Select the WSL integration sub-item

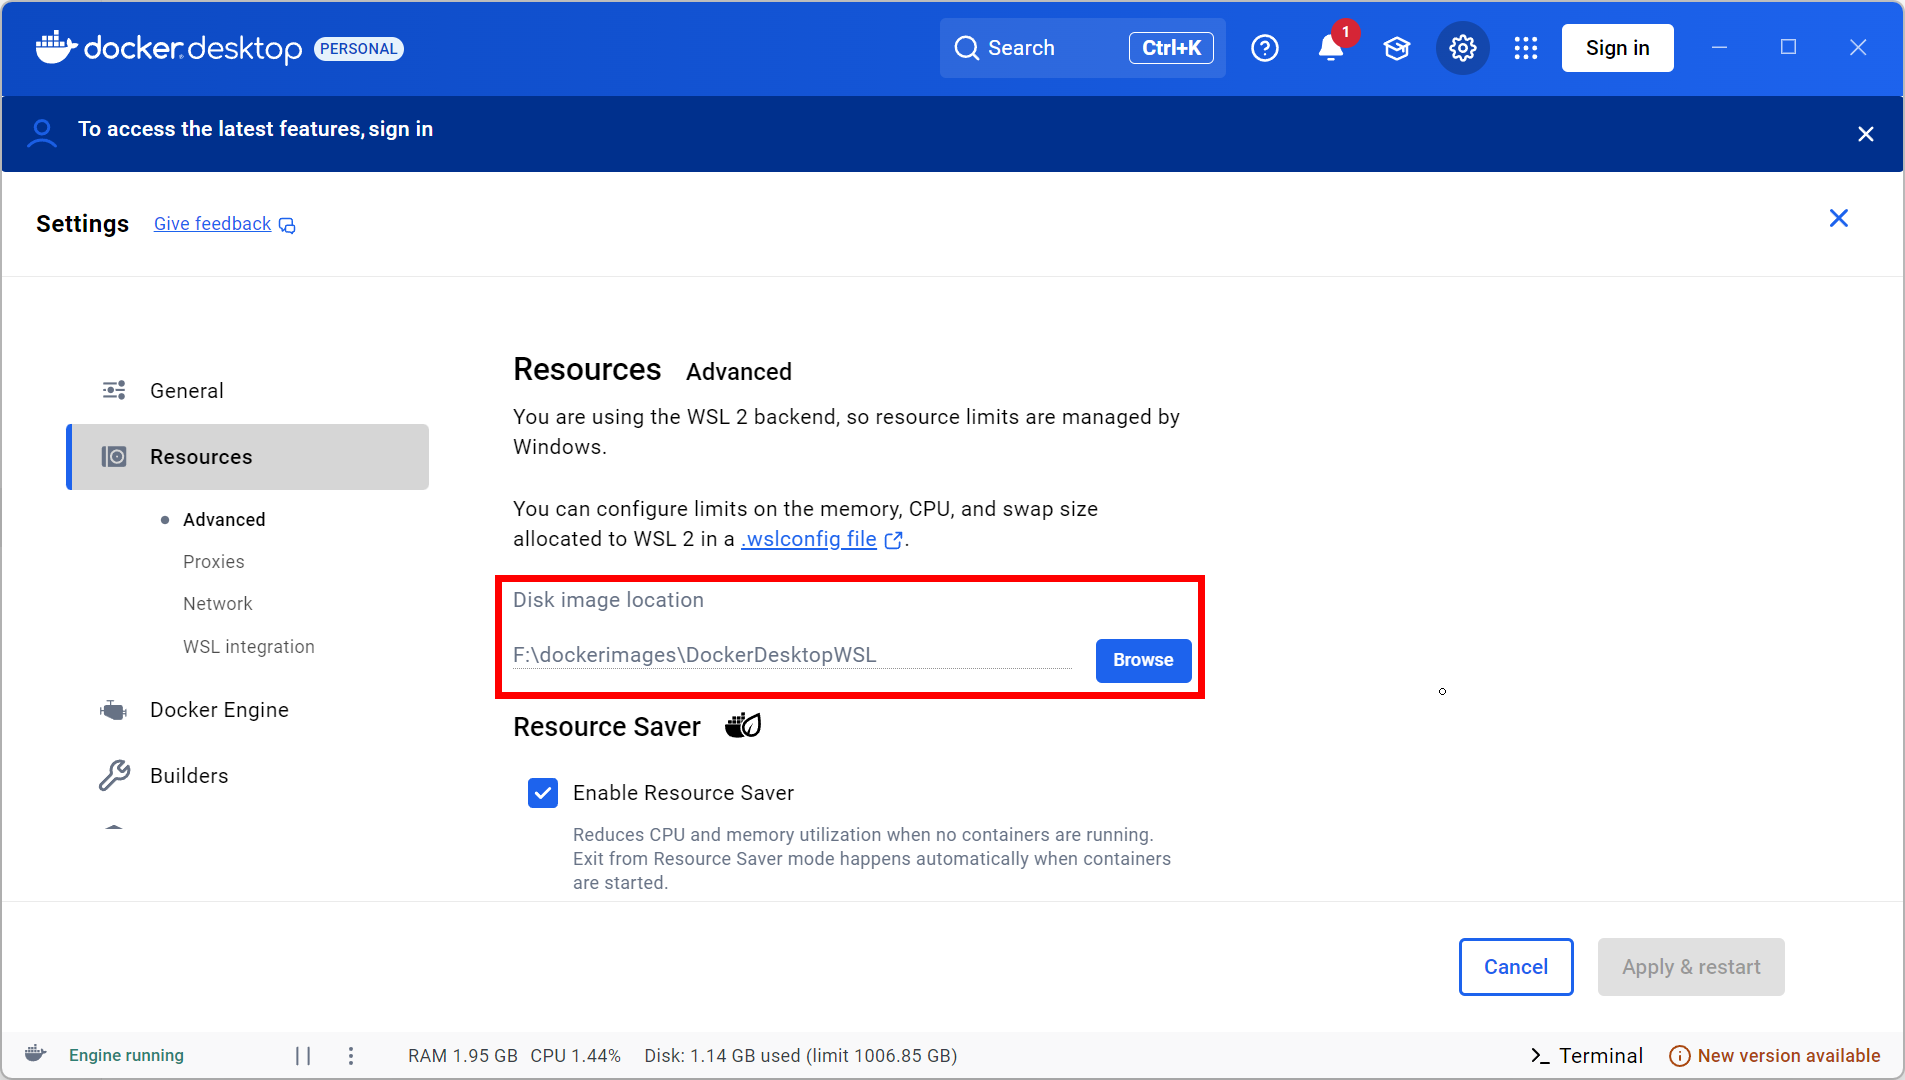249,647
